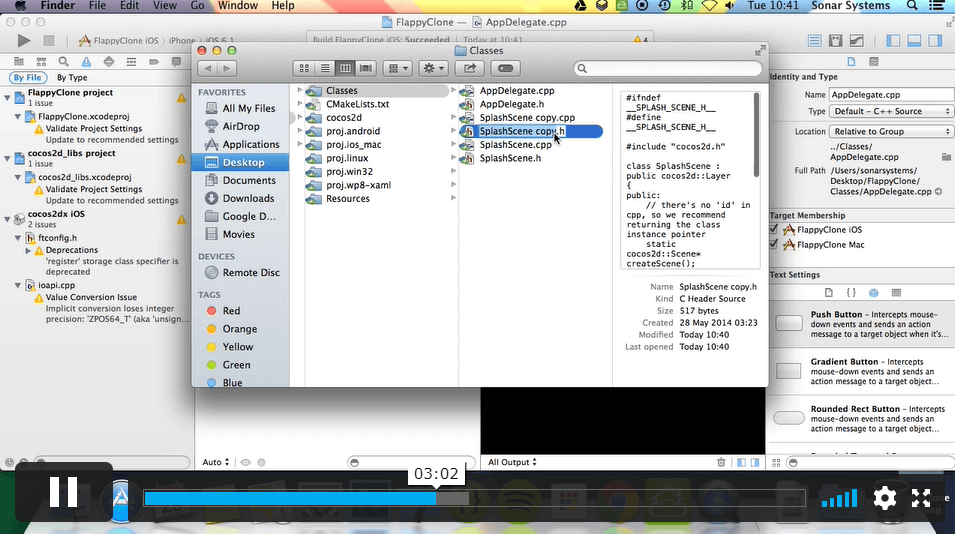Select Downloads in Finder sidebar
The width and height of the screenshot is (955, 534).
pyautogui.click(x=248, y=198)
